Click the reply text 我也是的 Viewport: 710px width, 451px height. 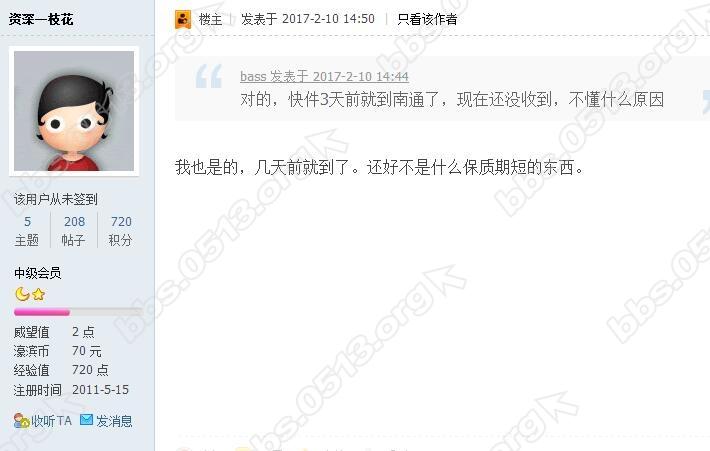click(x=206, y=167)
